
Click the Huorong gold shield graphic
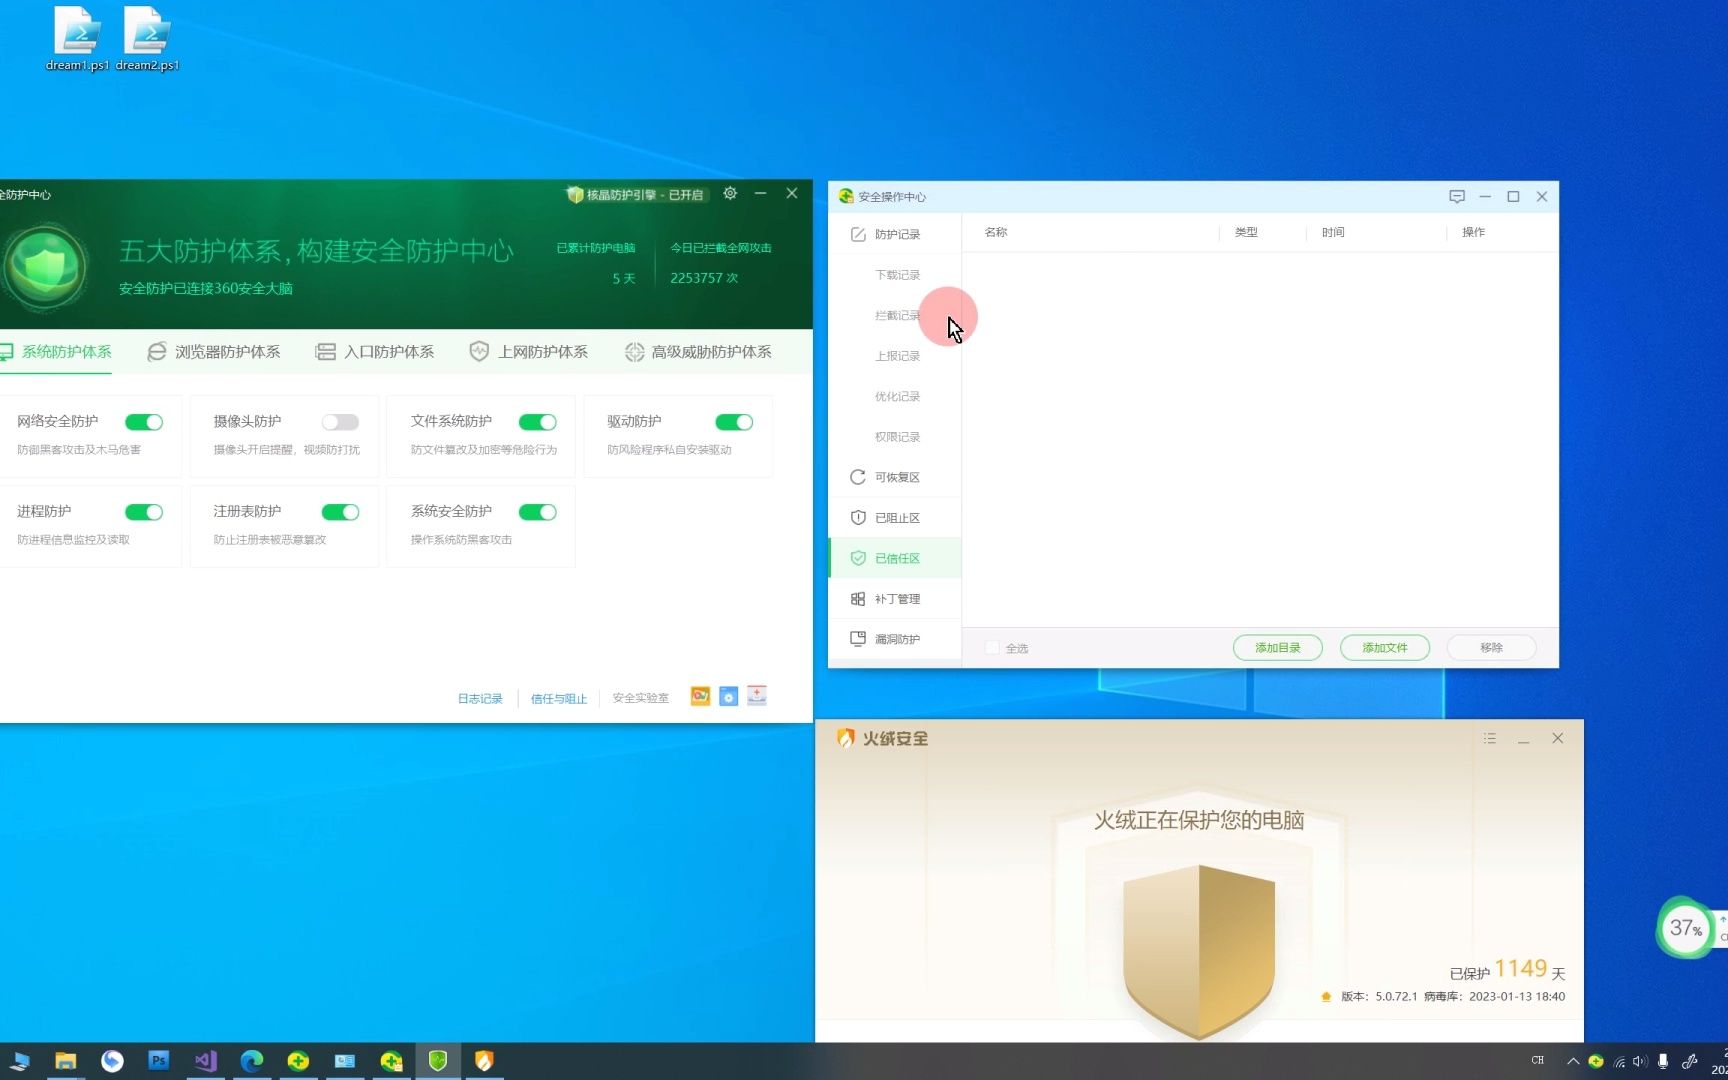pyautogui.click(x=1198, y=950)
